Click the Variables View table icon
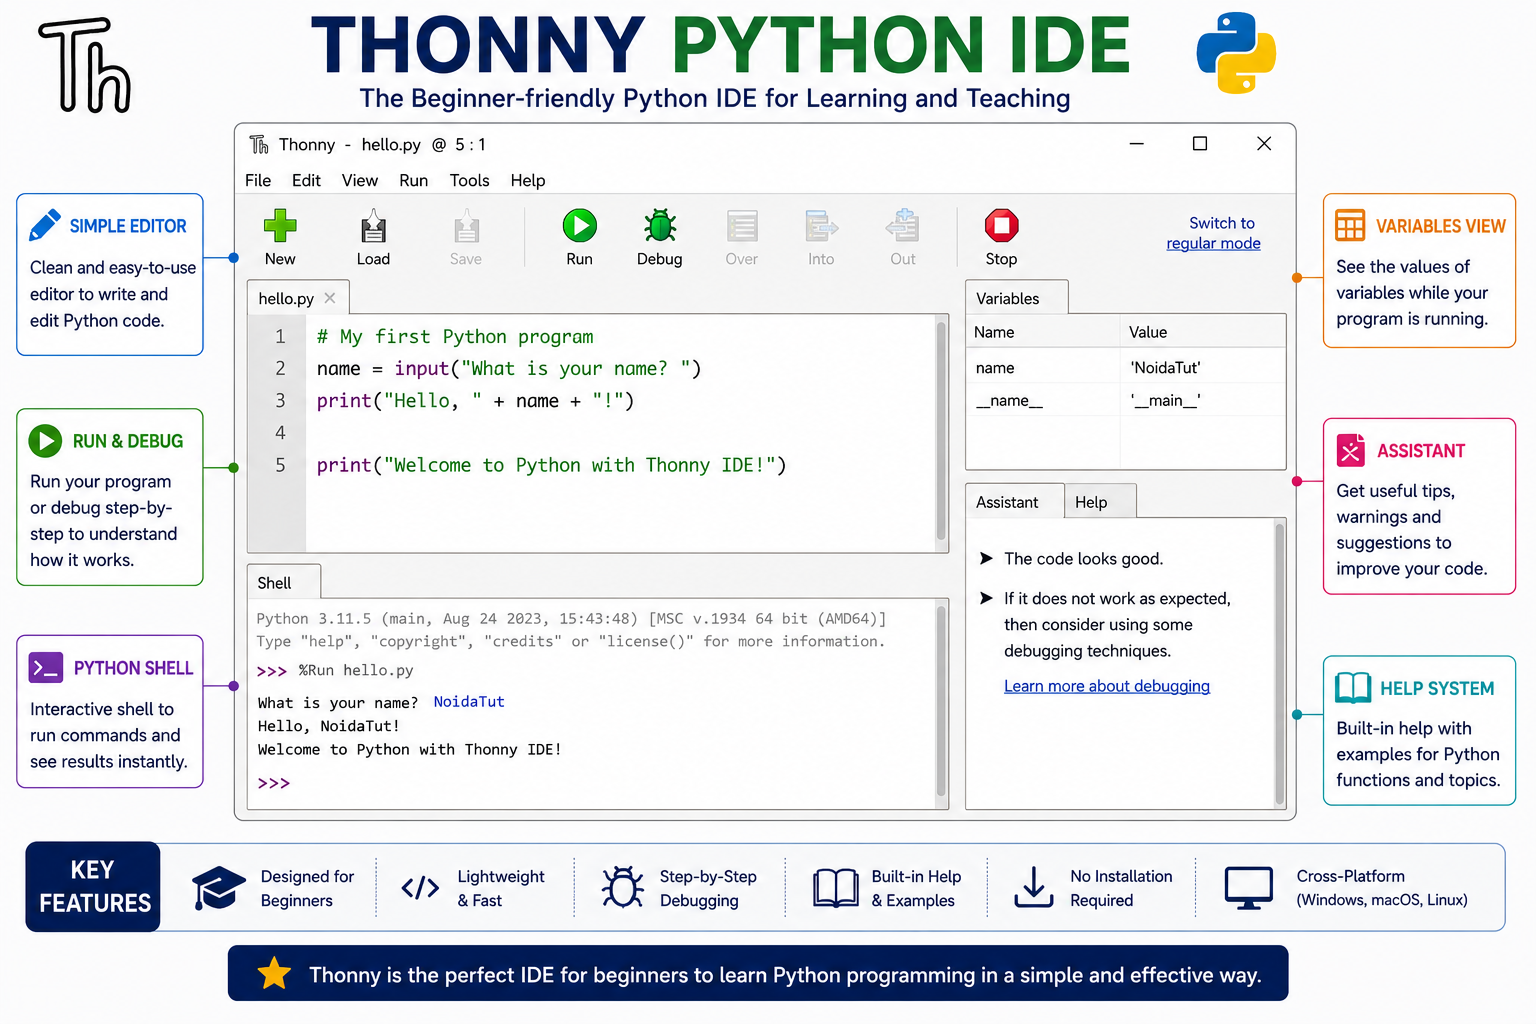The height and width of the screenshot is (1024, 1536). 1350,225
